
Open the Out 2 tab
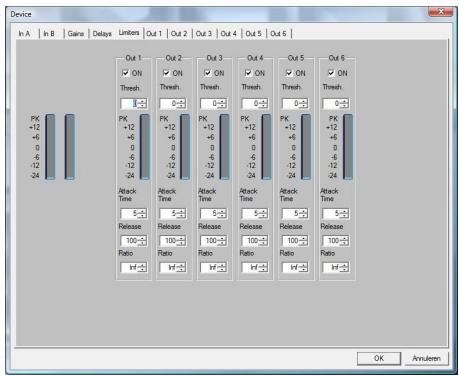[179, 34]
